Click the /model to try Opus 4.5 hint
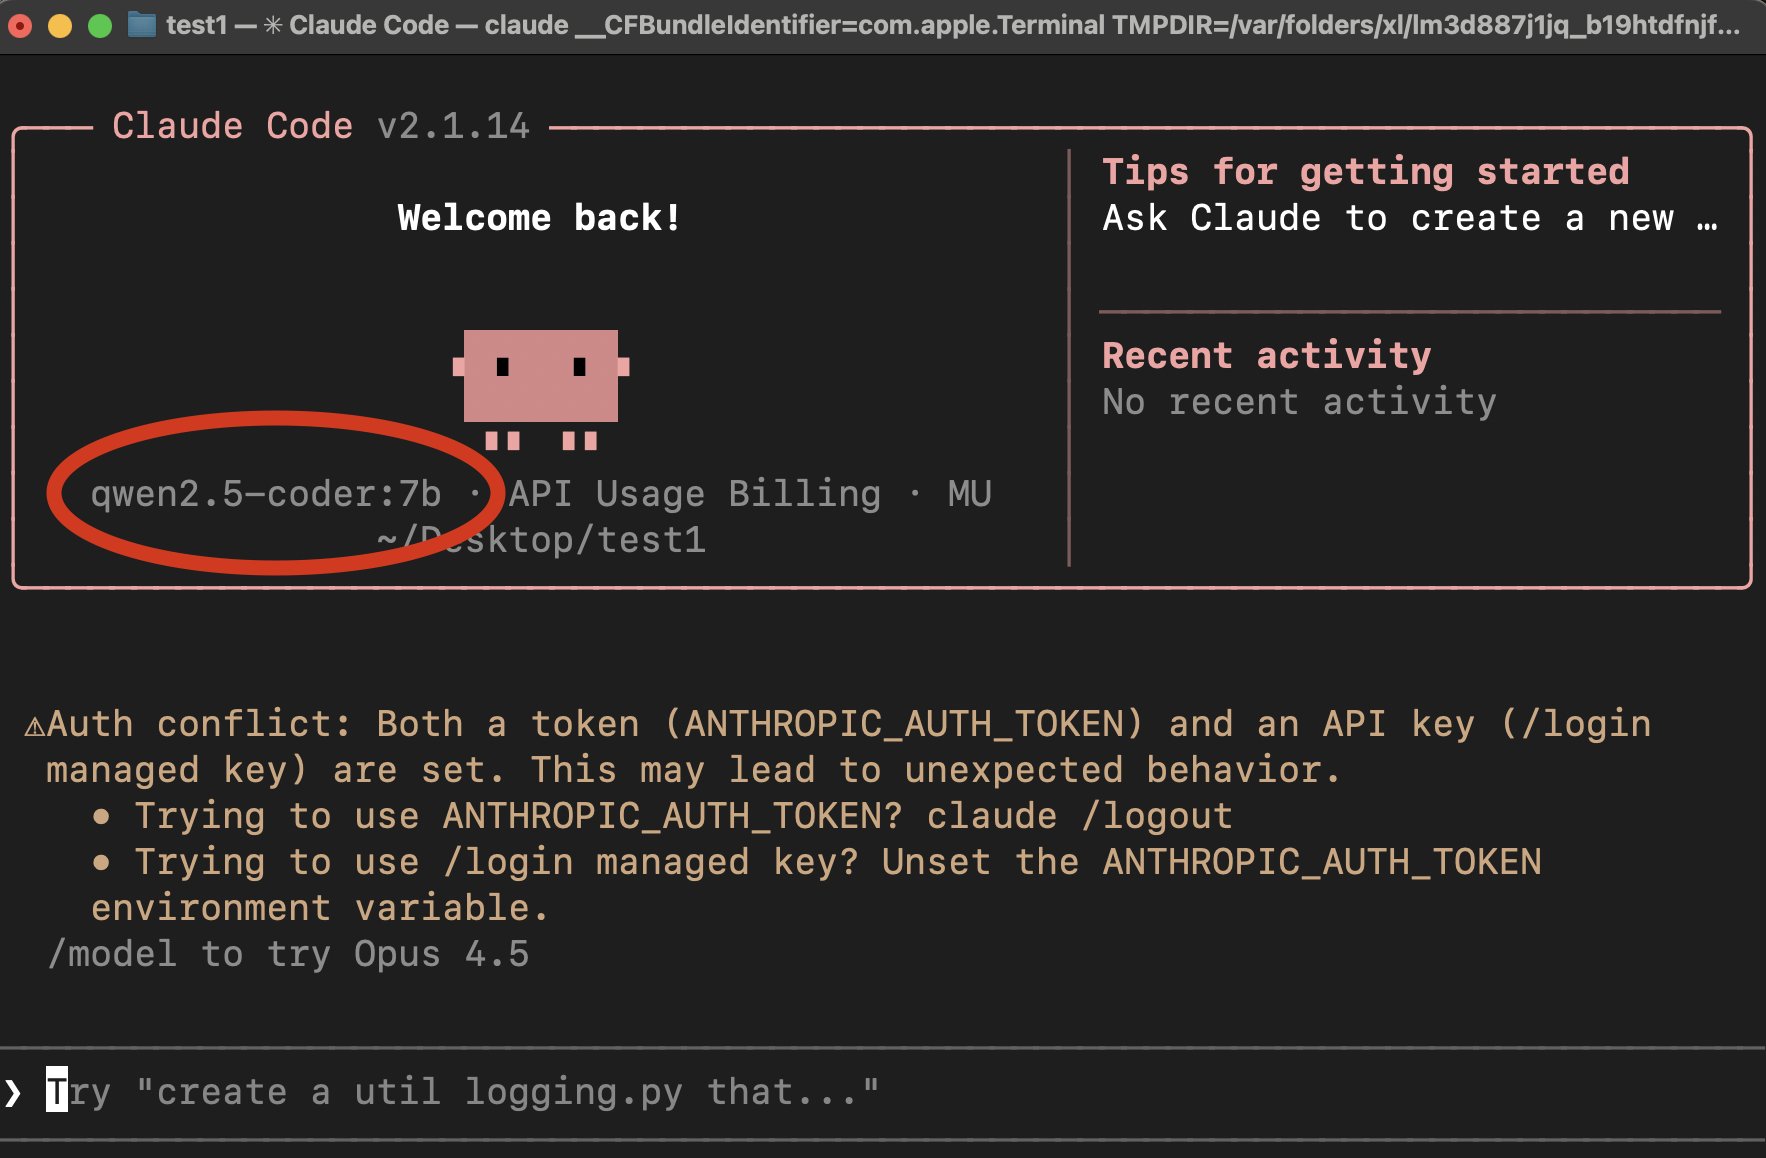 [288, 954]
